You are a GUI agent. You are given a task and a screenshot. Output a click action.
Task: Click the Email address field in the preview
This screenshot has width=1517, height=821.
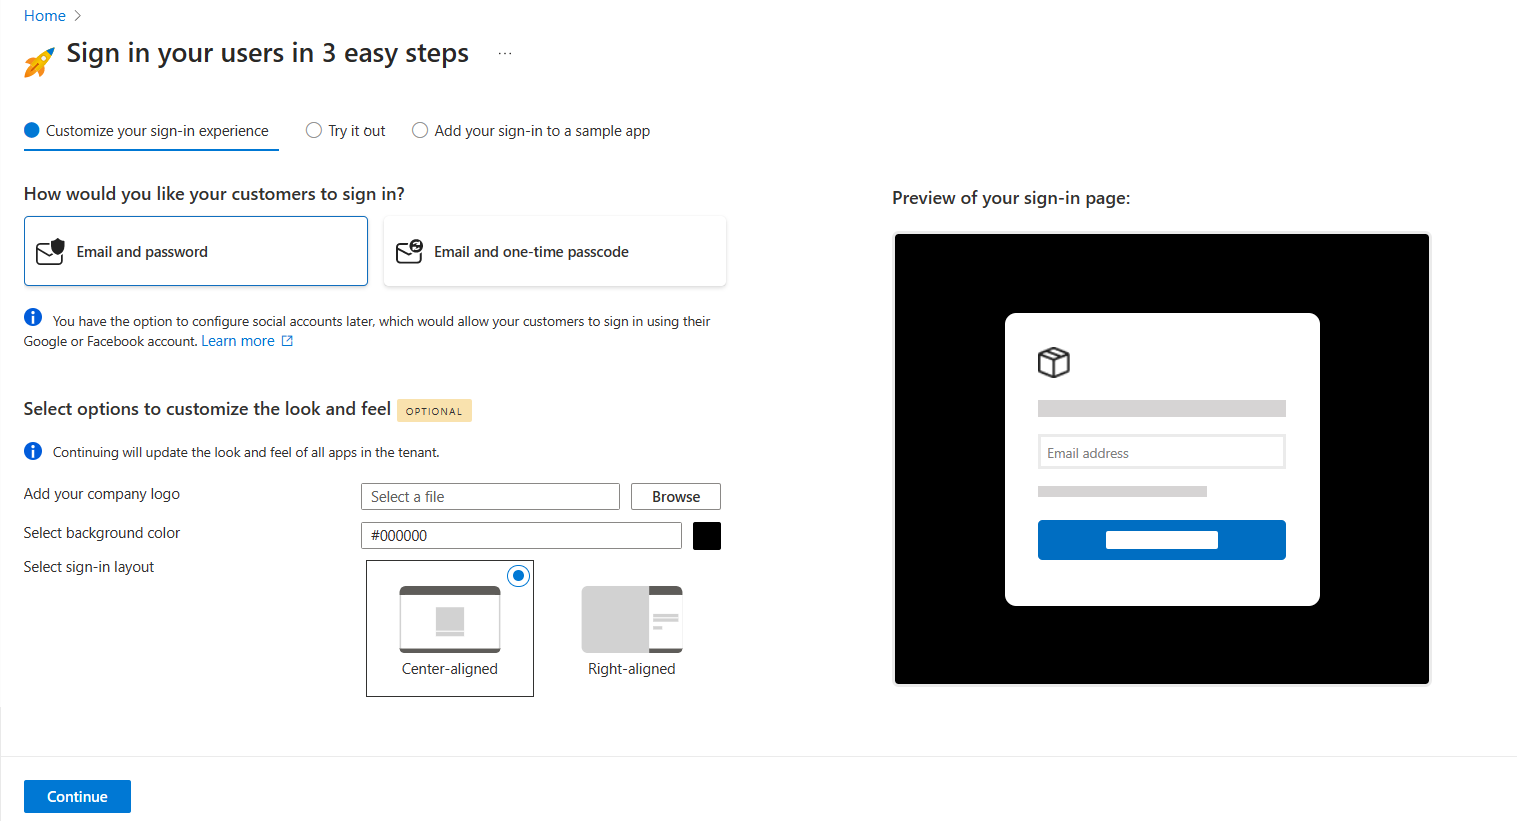click(x=1161, y=451)
